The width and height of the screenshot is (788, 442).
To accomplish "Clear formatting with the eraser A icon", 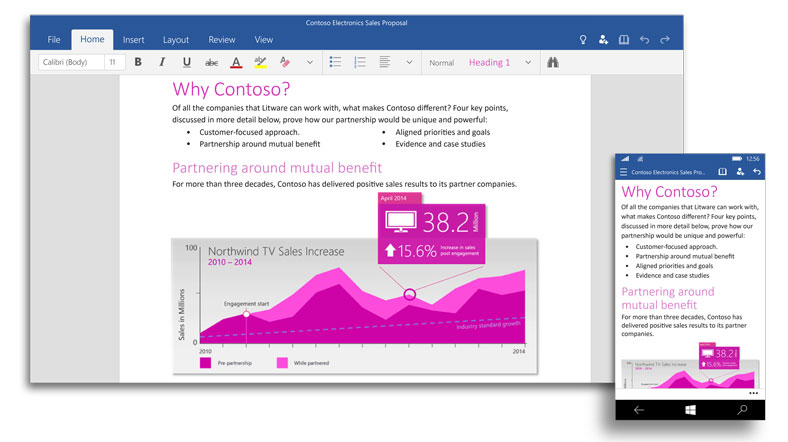I will (285, 62).
